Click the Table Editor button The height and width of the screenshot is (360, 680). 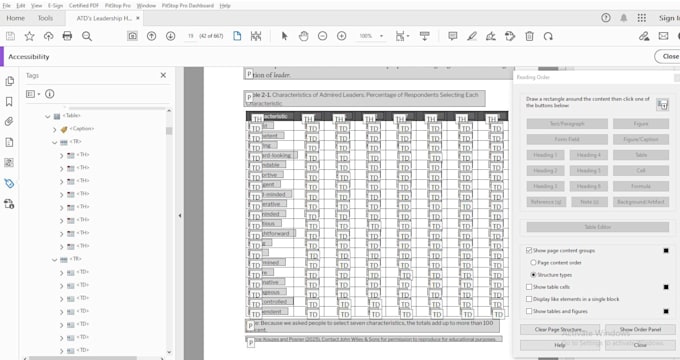598,227
